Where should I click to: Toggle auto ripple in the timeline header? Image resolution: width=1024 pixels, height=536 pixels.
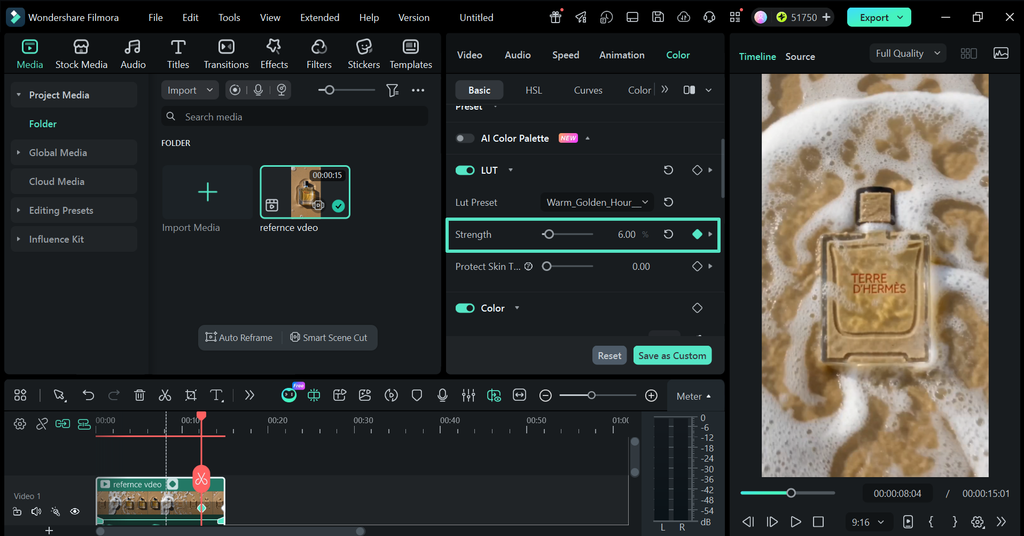tap(84, 424)
